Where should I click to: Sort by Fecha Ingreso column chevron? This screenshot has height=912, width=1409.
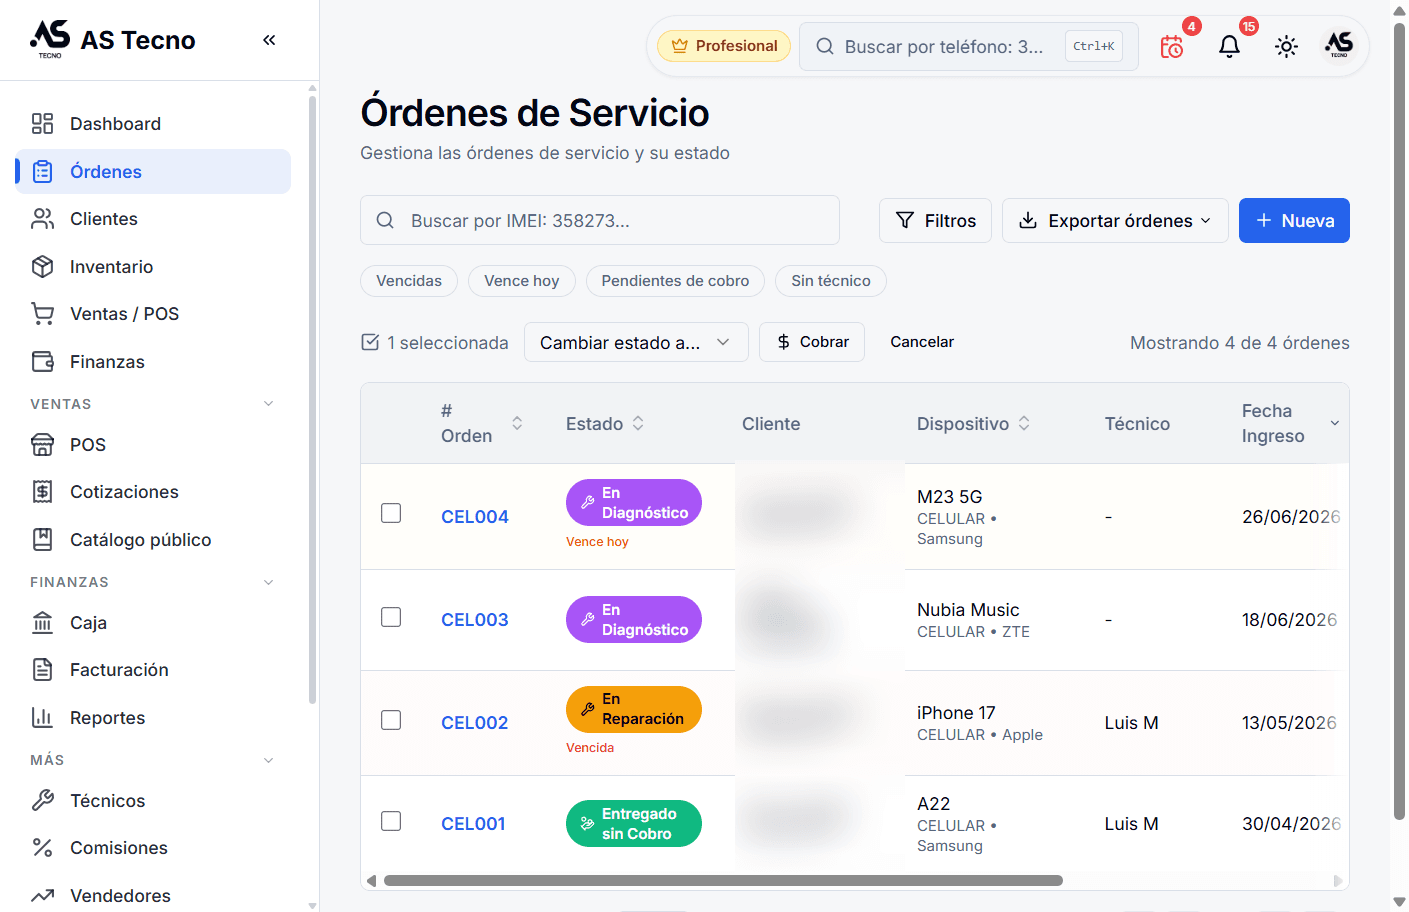point(1334,423)
